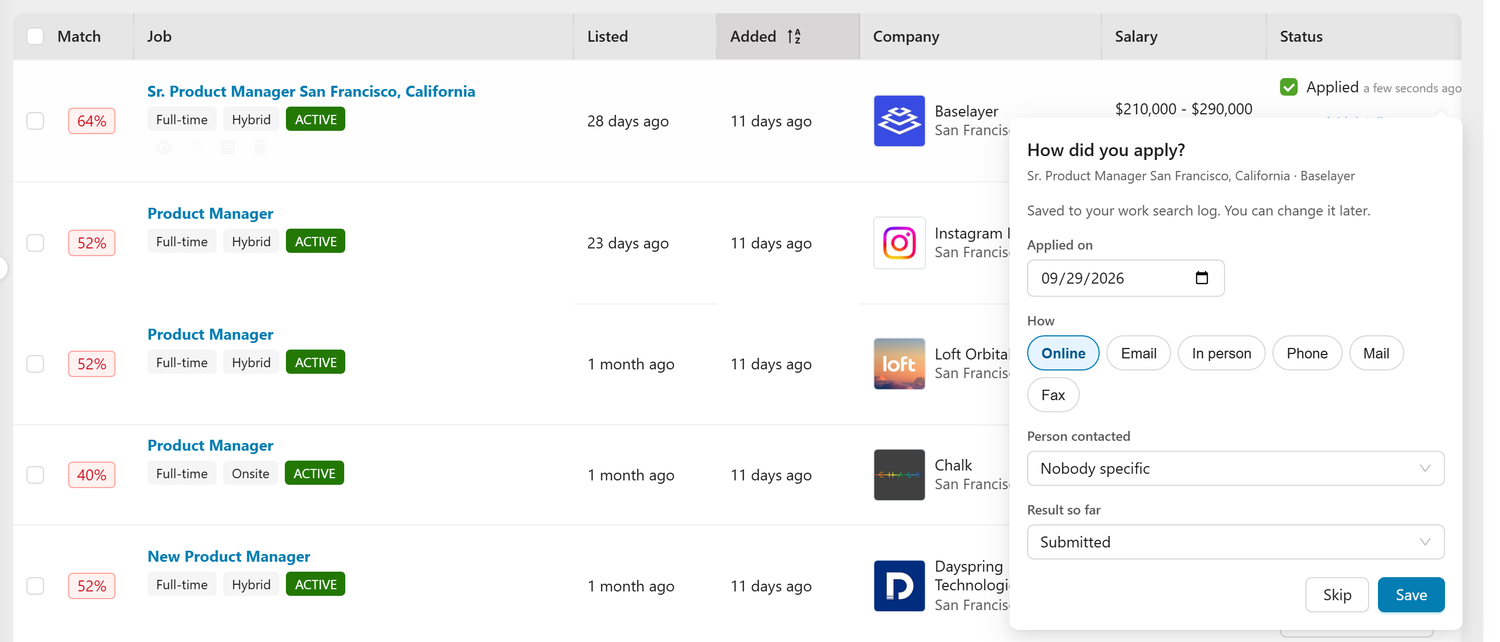Image resolution: width=1500 pixels, height=642 pixels.
Task: Check the New Product Manager row checkbox
Action: click(x=35, y=586)
